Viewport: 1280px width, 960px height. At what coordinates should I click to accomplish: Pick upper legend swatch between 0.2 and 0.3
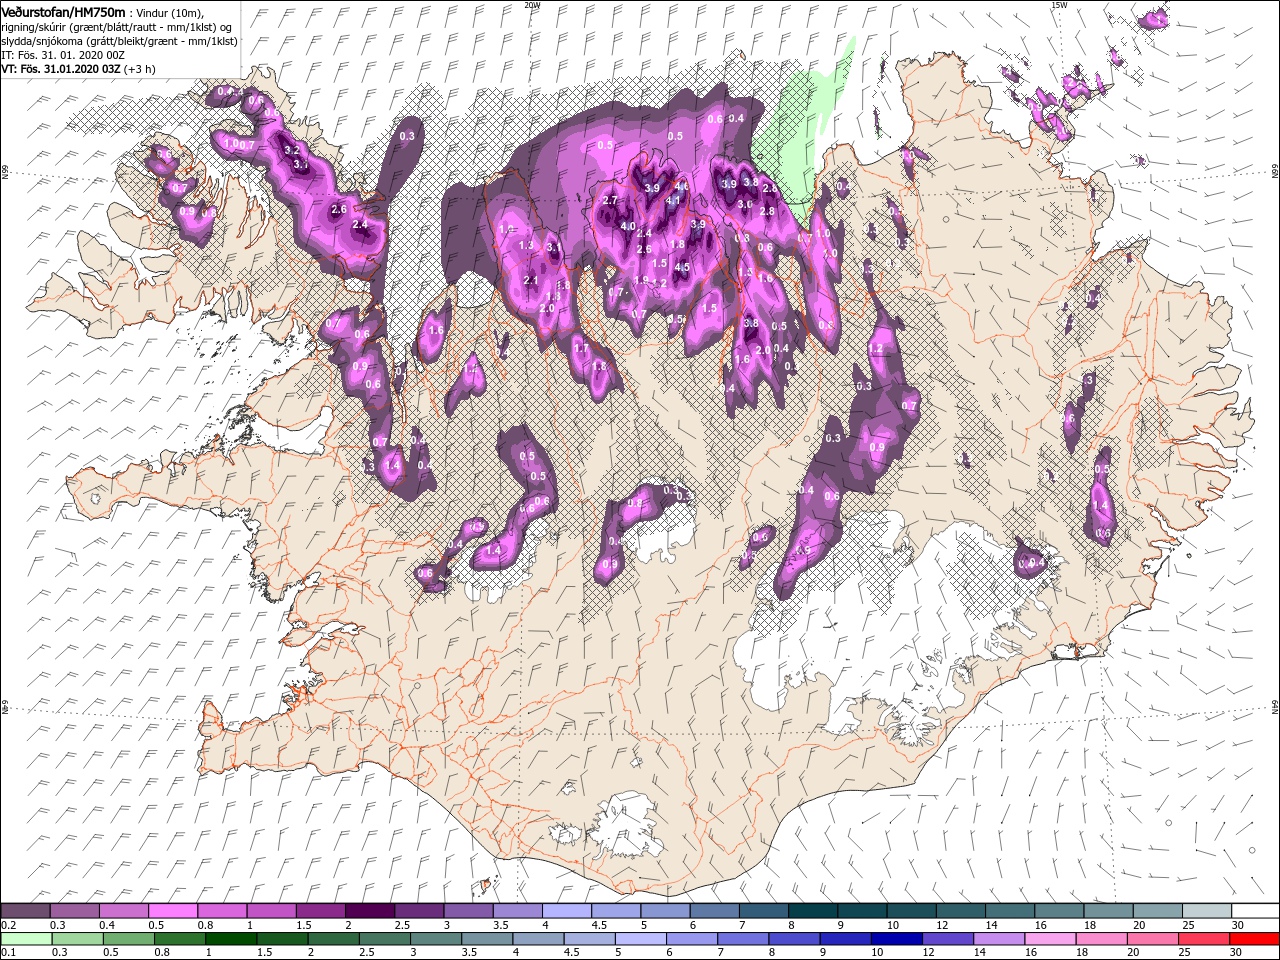pos(25,911)
